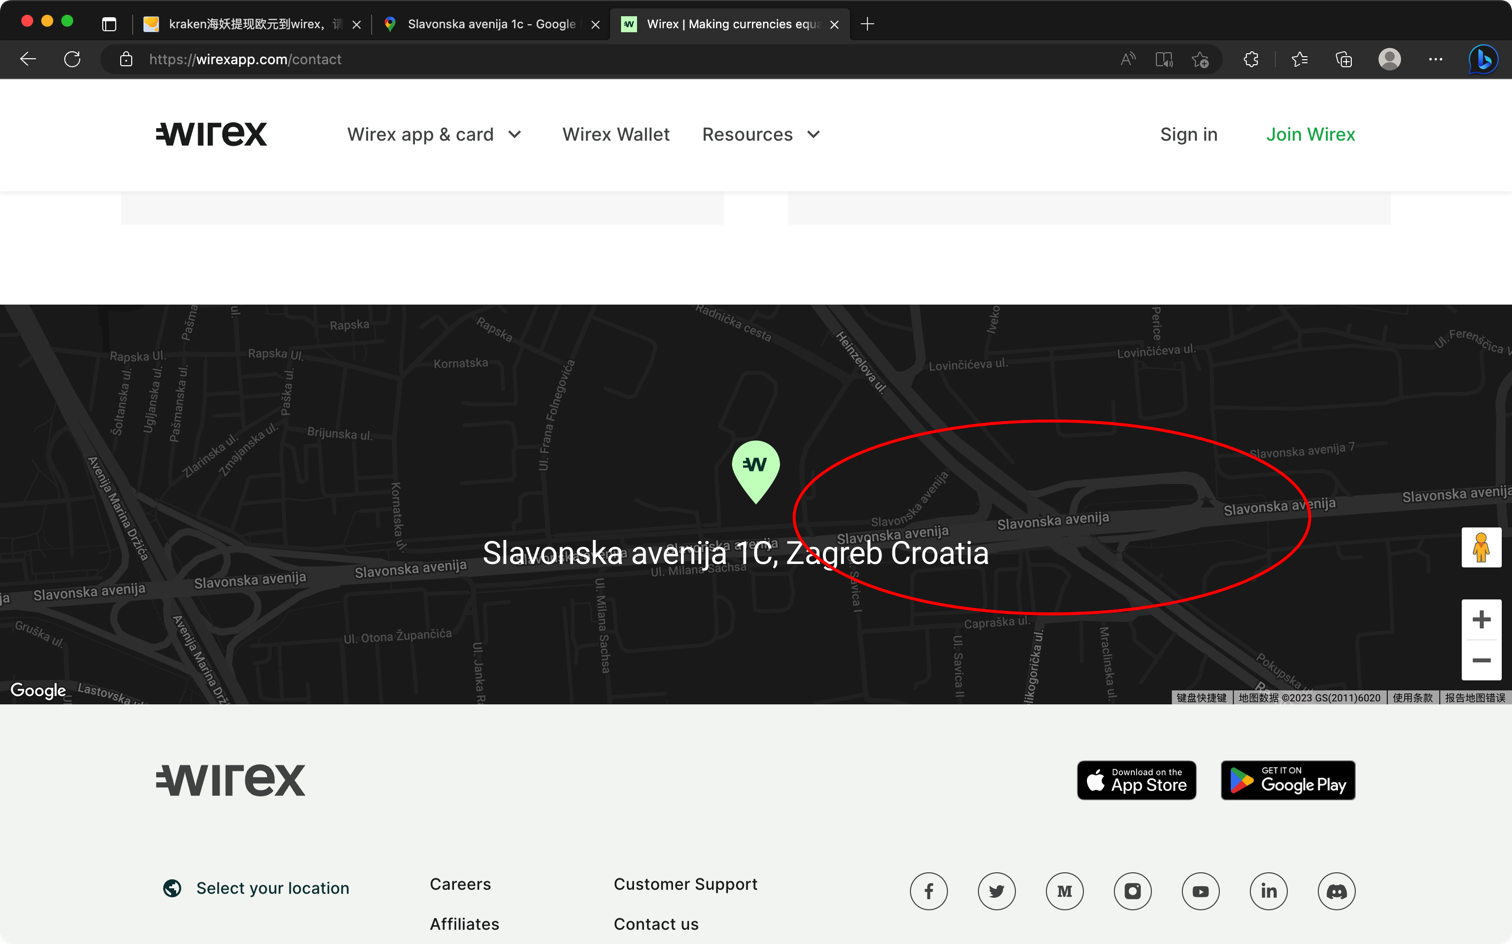Open Select your location

(x=273, y=888)
